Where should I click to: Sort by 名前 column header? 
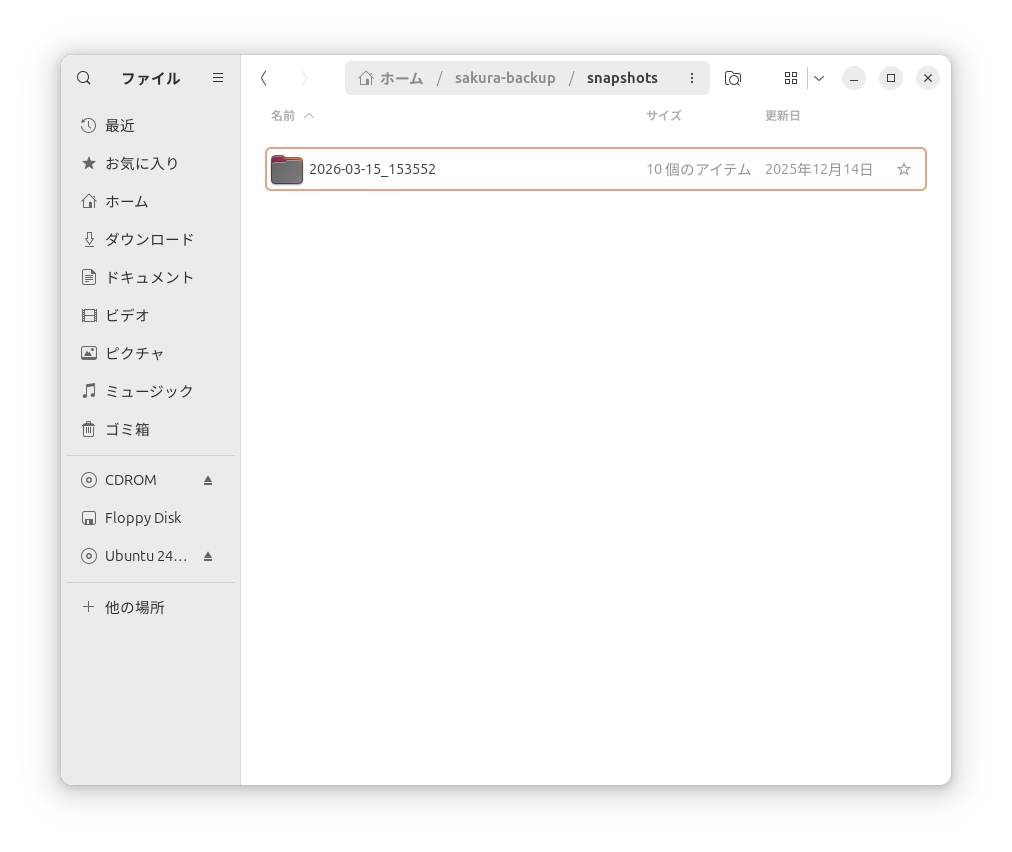[283, 116]
